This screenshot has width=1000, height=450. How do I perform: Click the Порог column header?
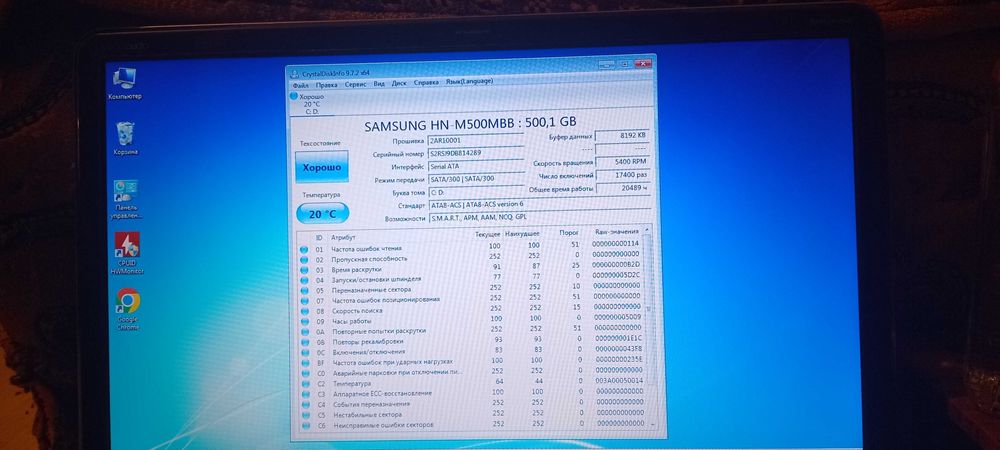[x=569, y=233]
